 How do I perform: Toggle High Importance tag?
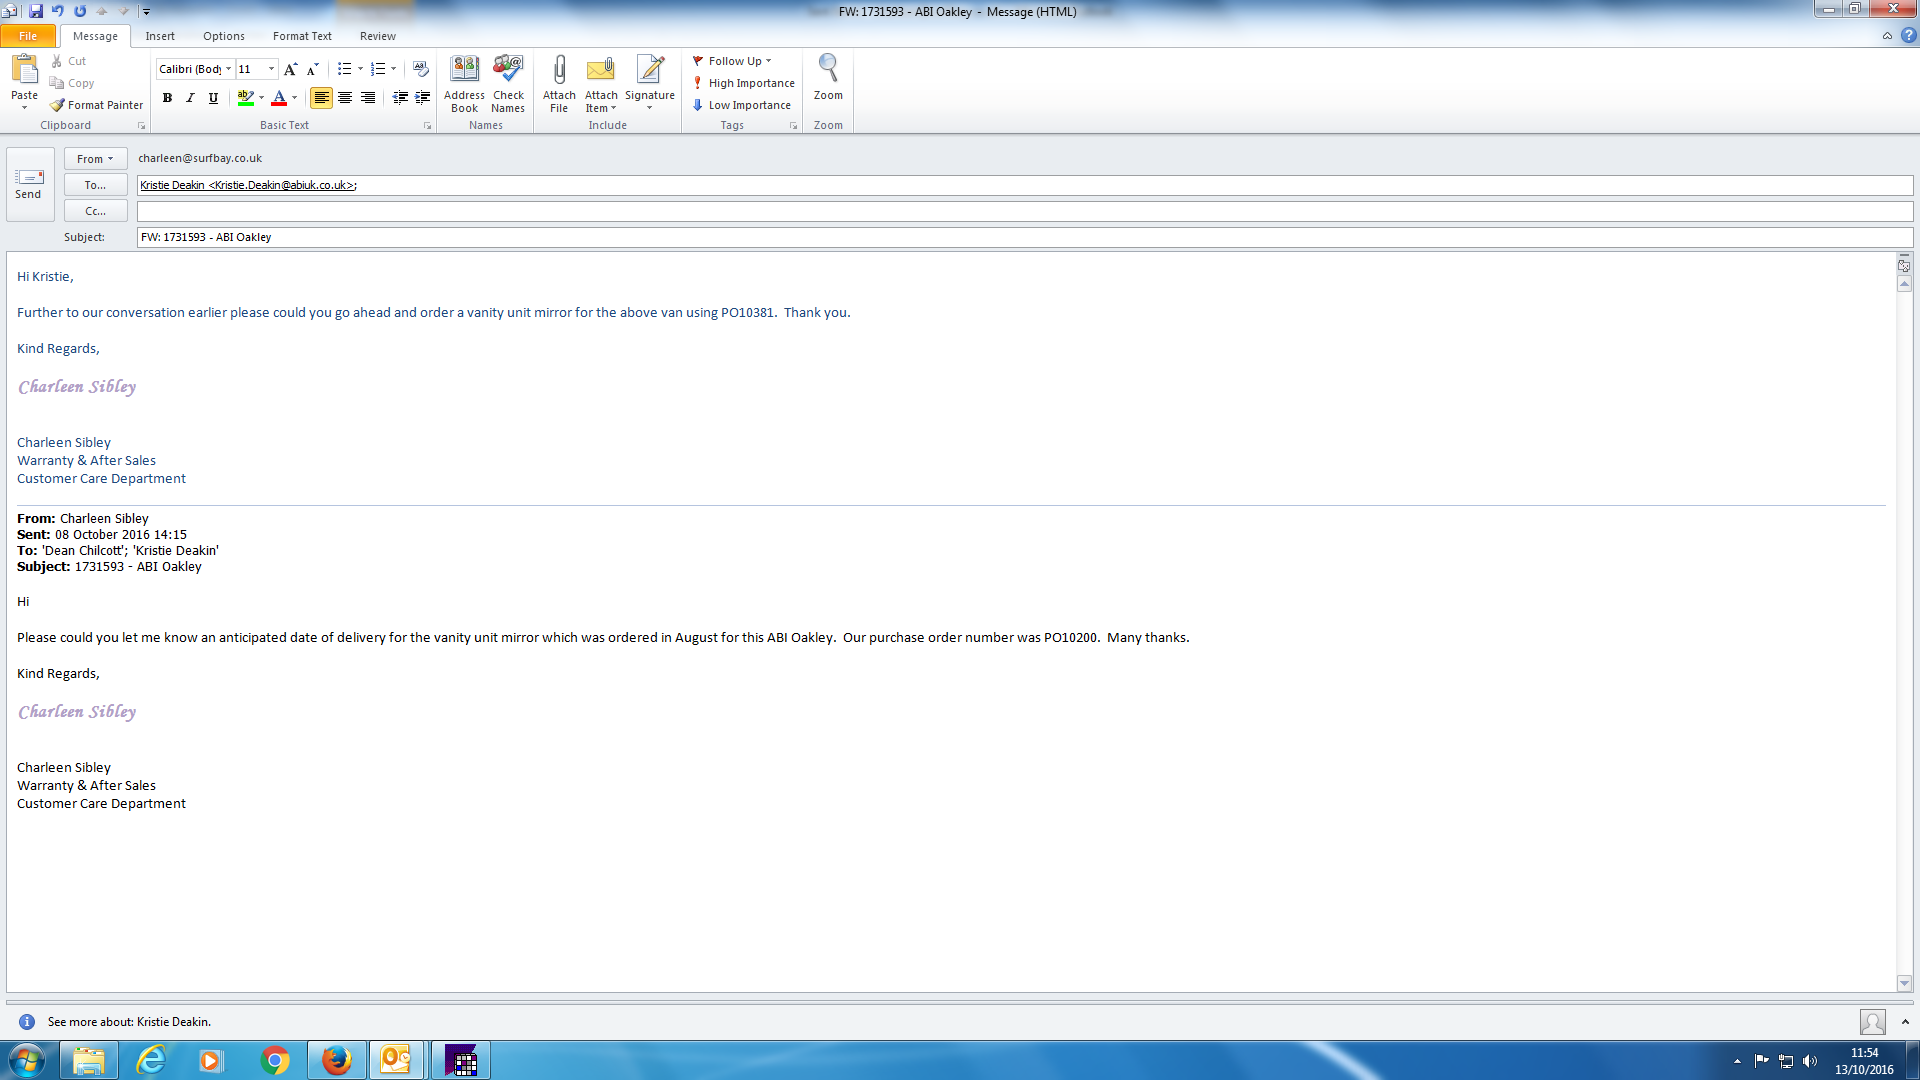pos(743,83)
